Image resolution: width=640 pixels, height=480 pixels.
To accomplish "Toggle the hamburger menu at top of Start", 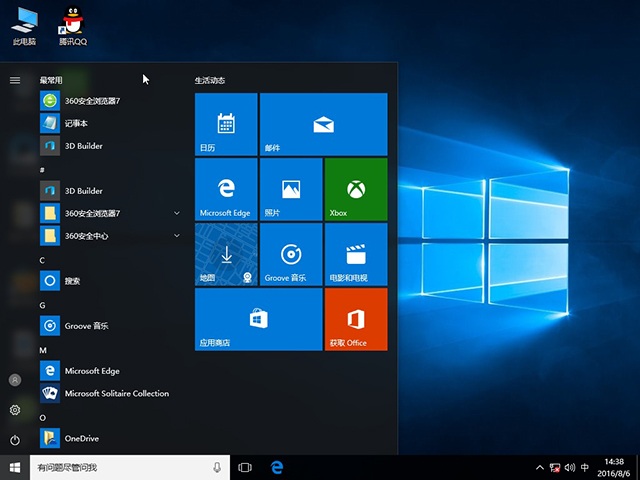I will (x=15, y=80).
